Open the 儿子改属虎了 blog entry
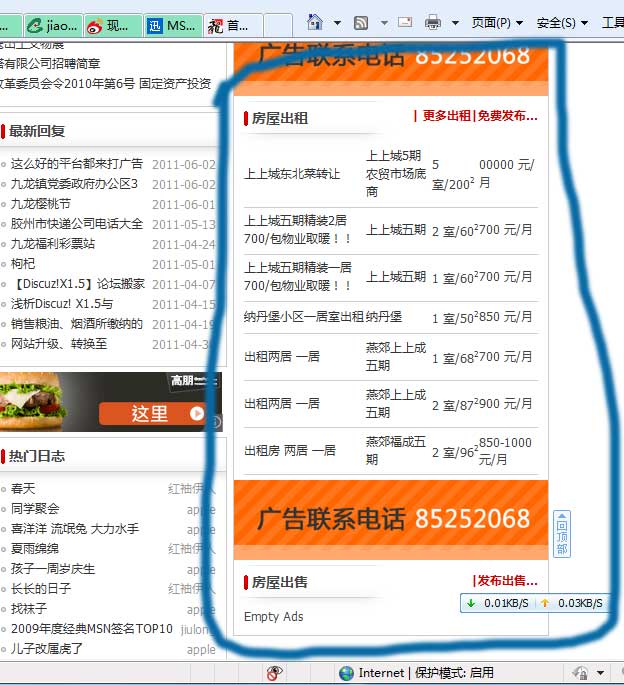This screenshot has width=624, height=685. (47, 649)
